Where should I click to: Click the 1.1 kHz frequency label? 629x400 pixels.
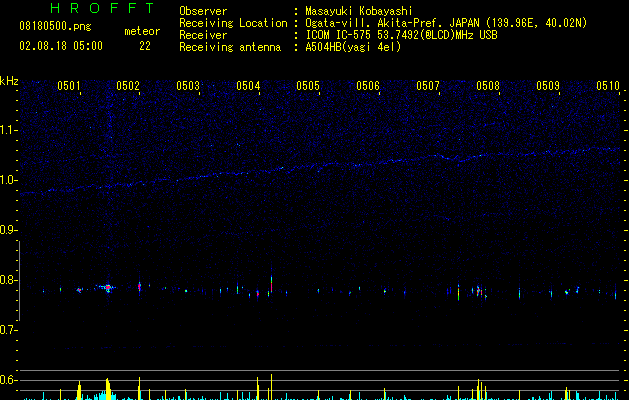pos(8,130)
